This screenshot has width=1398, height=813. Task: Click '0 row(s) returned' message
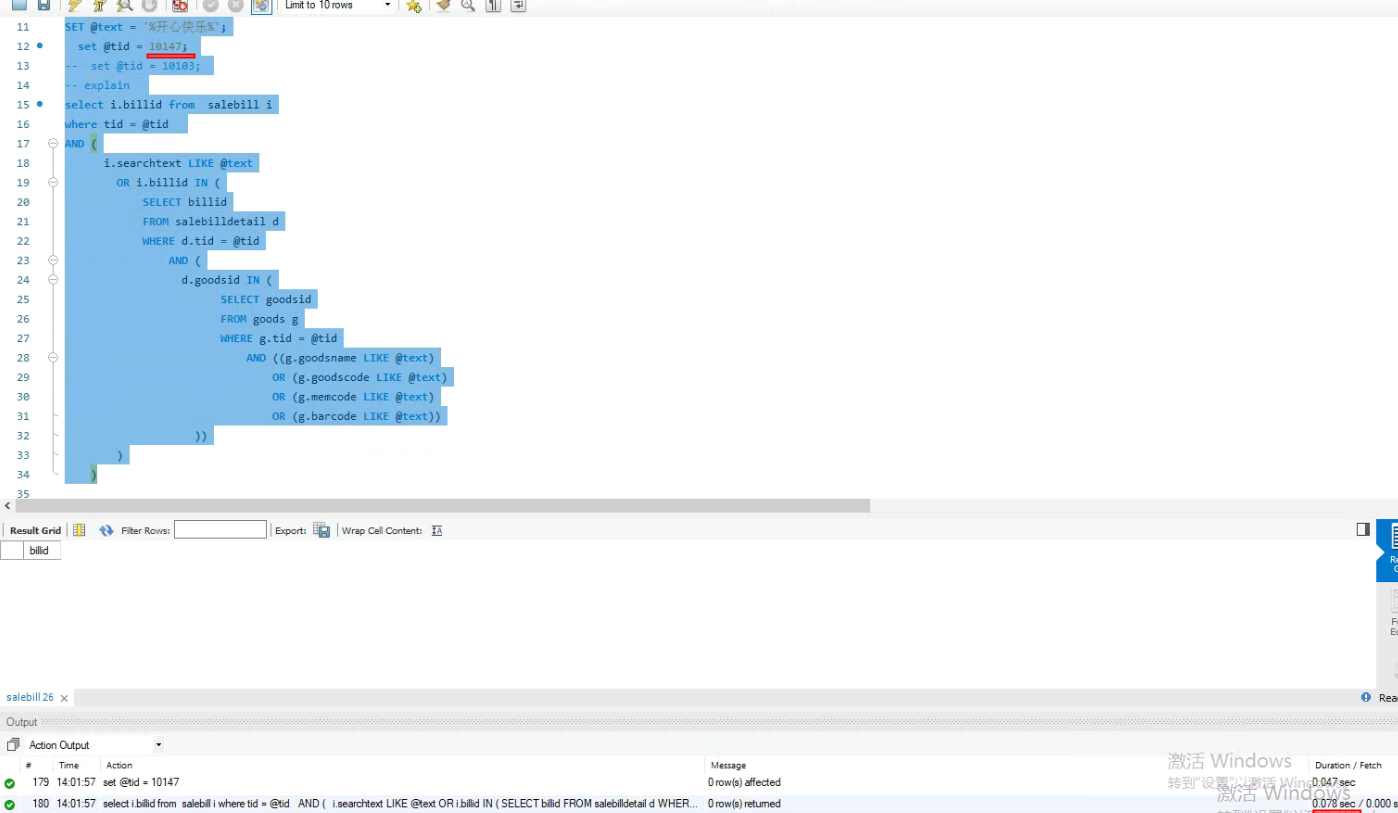tap(744, 803)
